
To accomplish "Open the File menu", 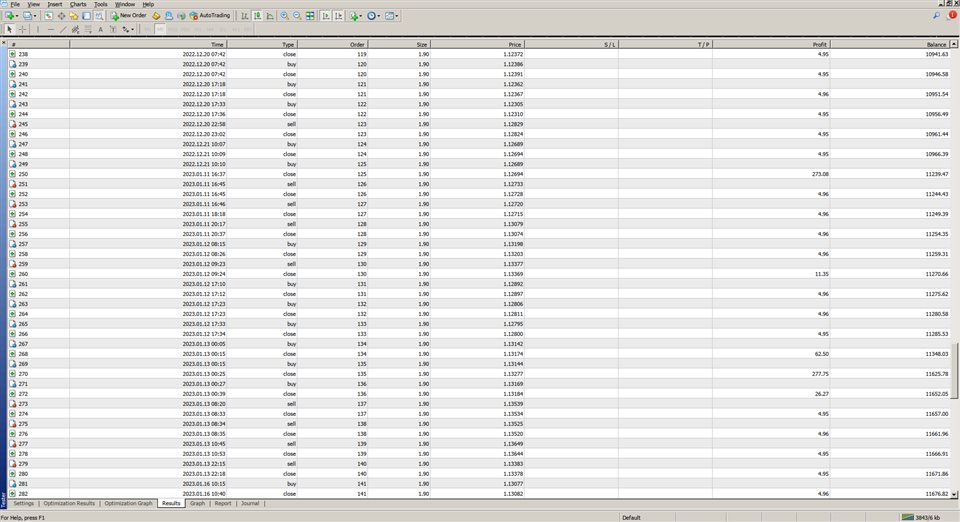I will click(x=15, y=4).
